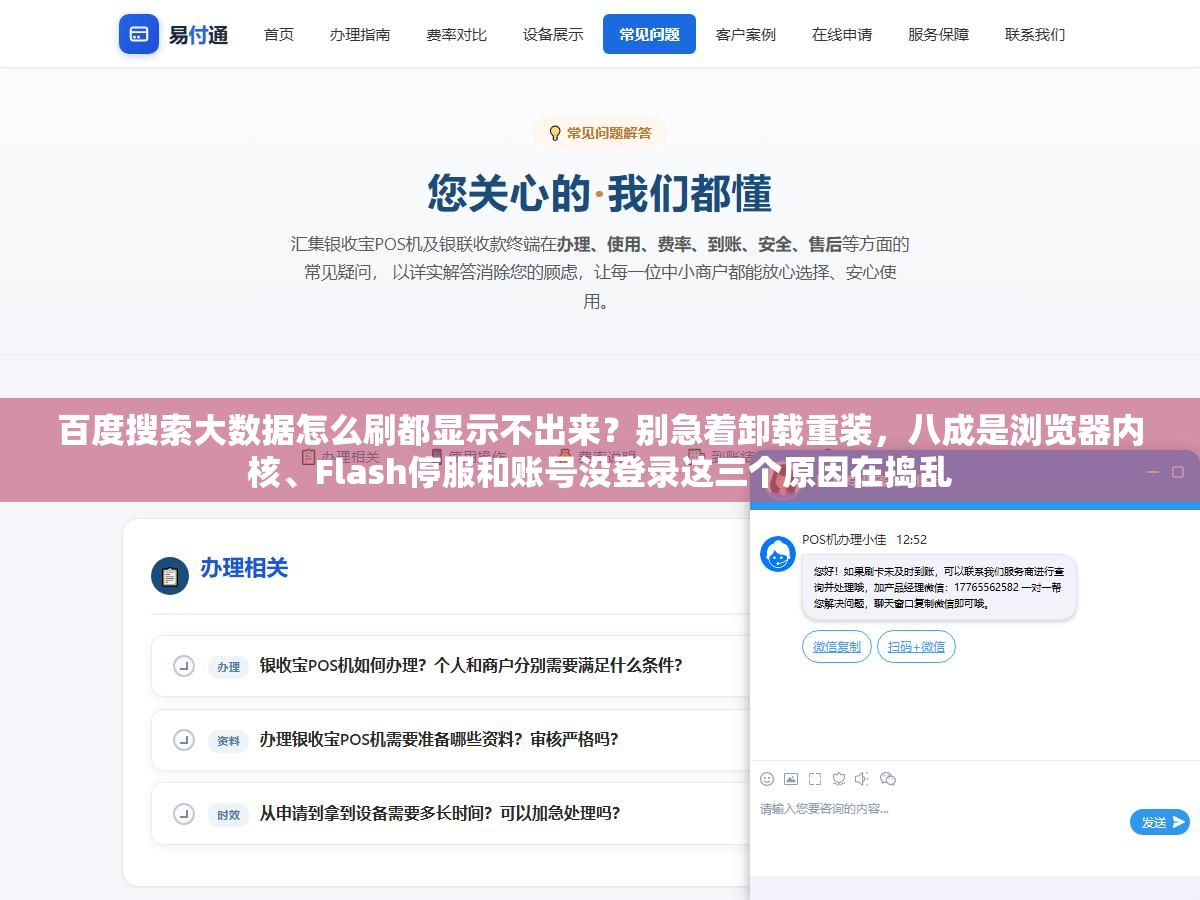Click the 扫码+微信 chat button
The height and width of the screenshot is (900, 1200).
point(916,647)
